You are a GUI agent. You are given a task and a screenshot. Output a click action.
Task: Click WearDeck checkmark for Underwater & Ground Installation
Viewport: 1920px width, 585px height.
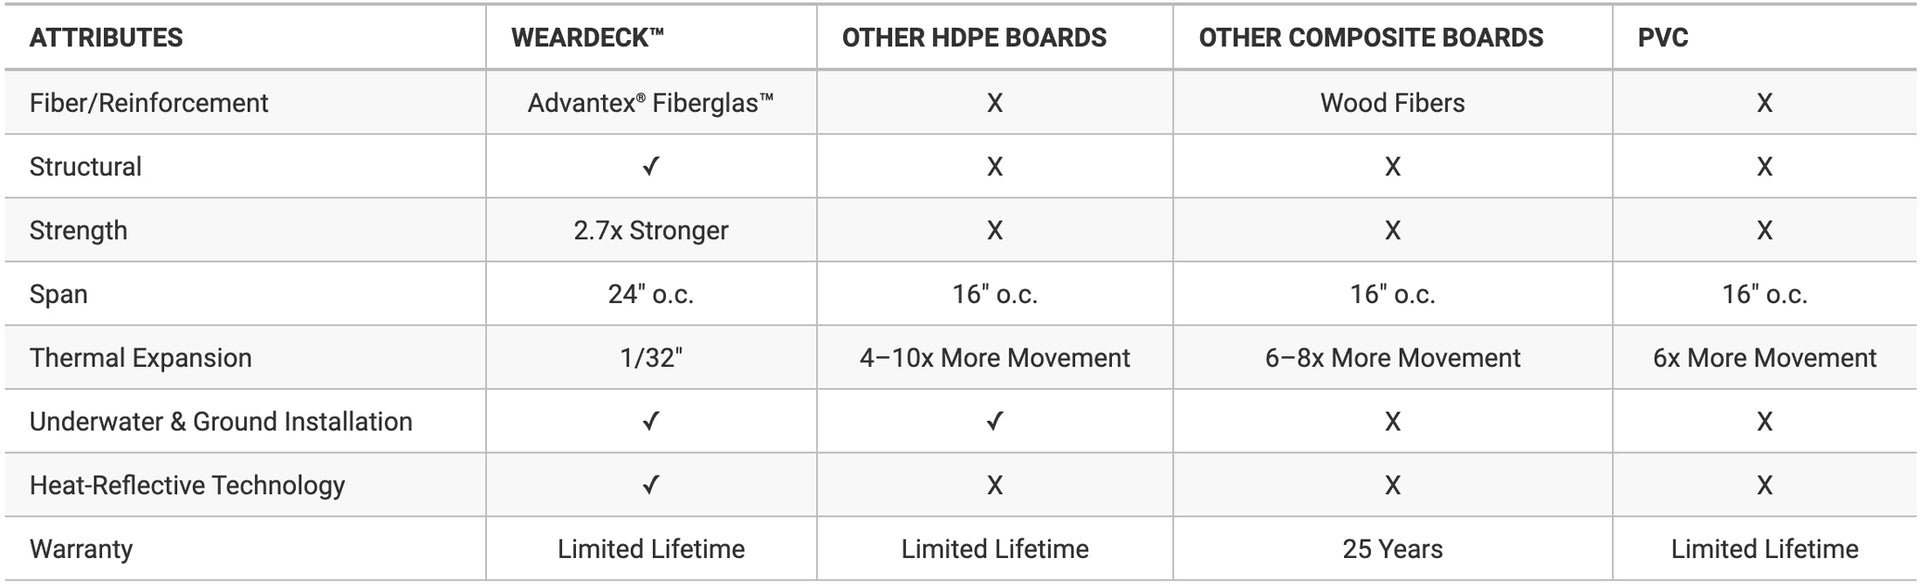(651, 422)
